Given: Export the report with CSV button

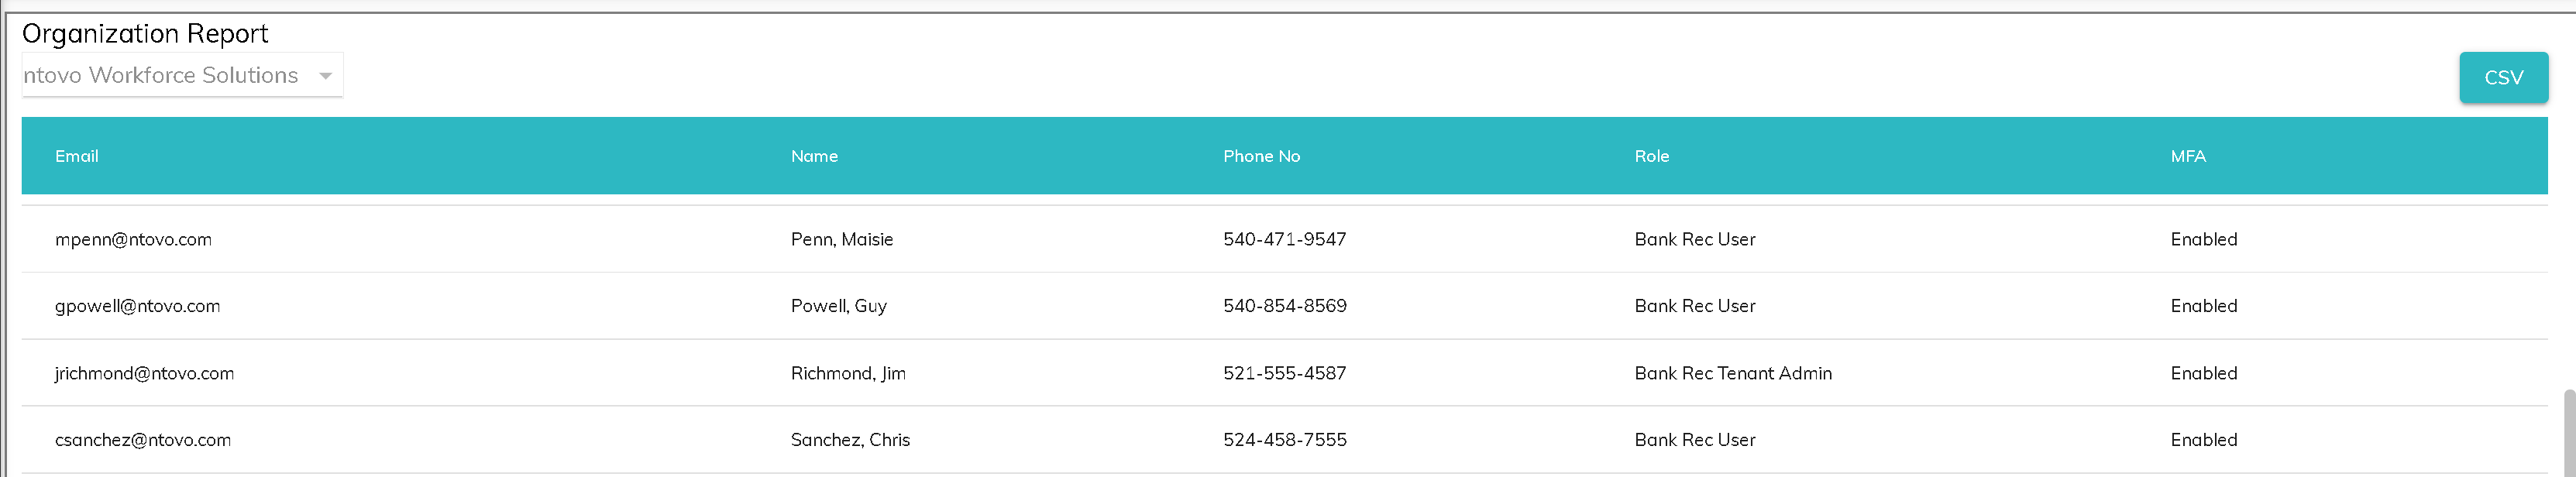Looking at the screenshot, I should coord(2503,78).
